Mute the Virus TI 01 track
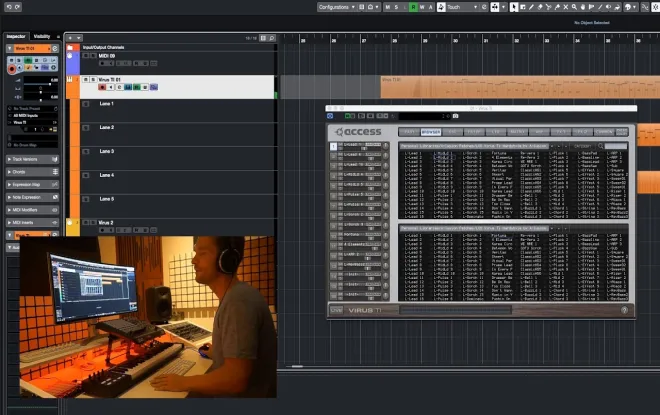 tap(85, 79)
